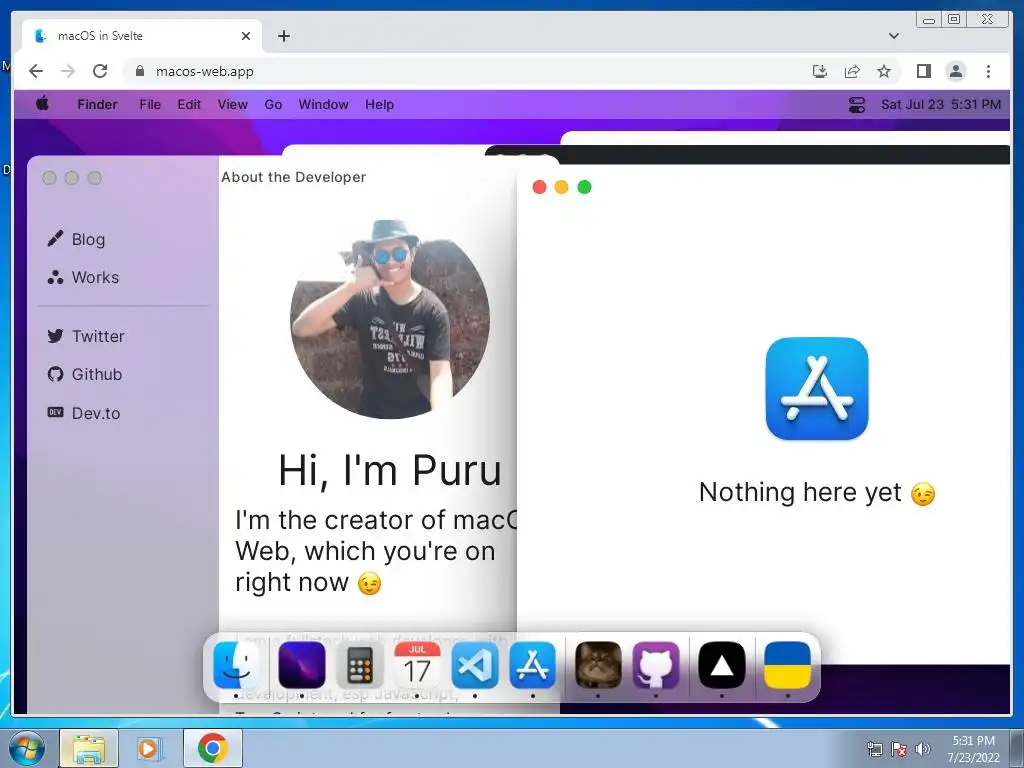Viewport: 1024px width, 768px height.
Task: Share this page icon in Chrome
Action: (x=852, y=71)
